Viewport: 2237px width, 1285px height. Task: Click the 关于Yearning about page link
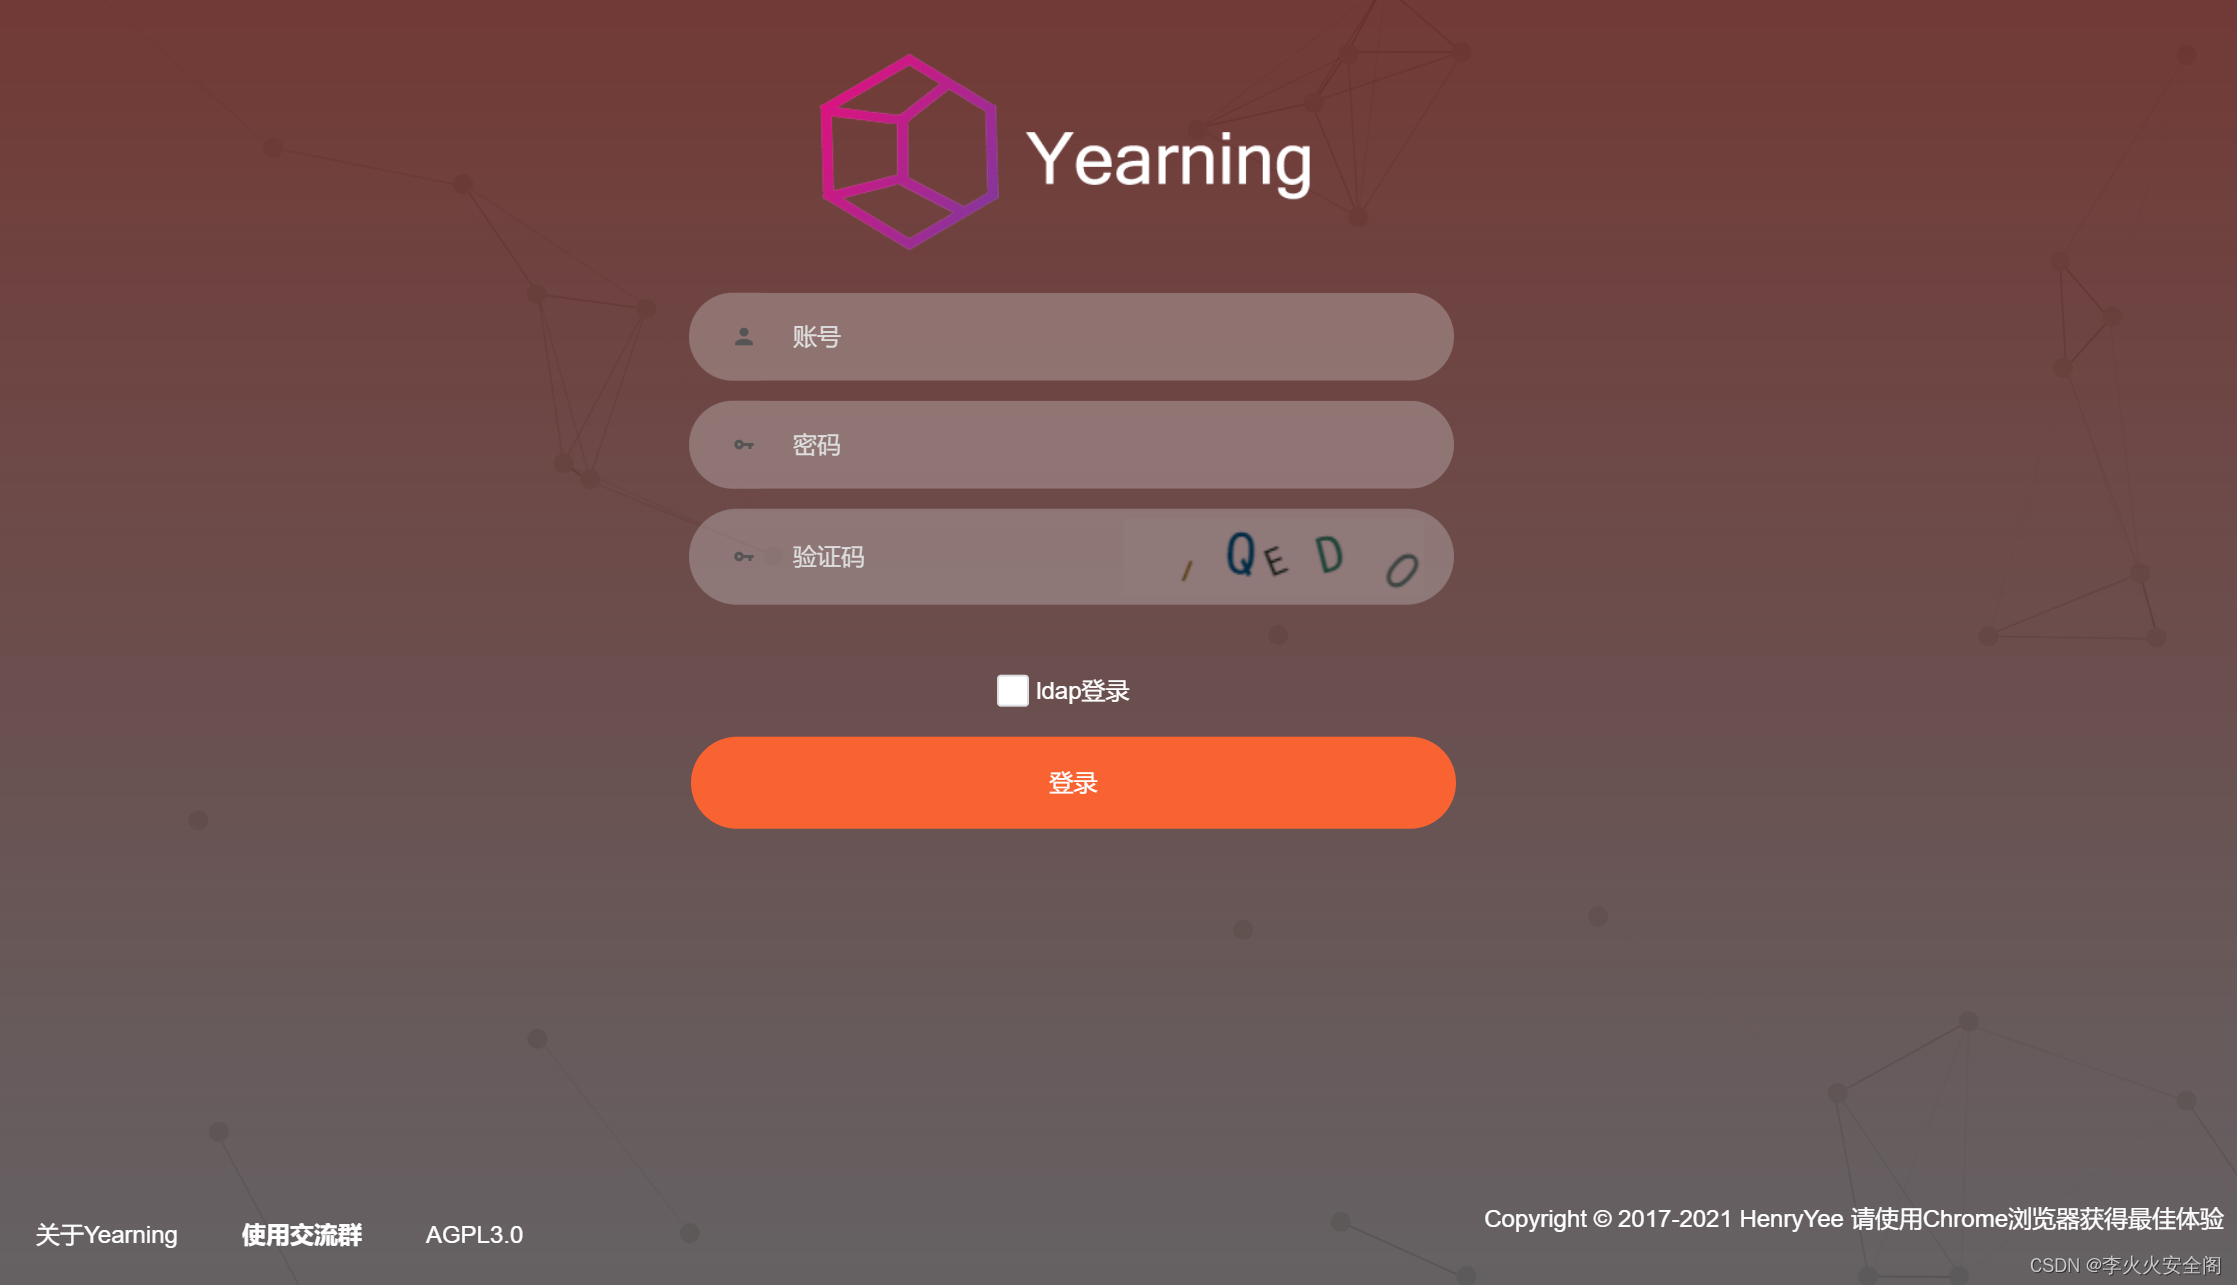pyautogui.click(x=108, y=1234)
